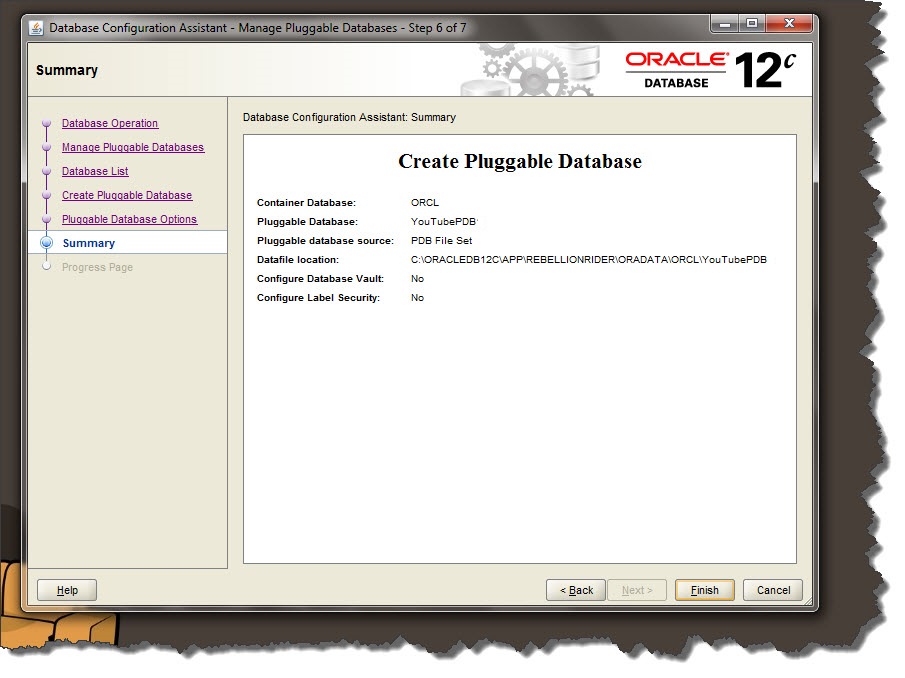The height and width of the screenshot is (678, 905).
Task: Click the Cancel button
Action: [x=772, y=590]
